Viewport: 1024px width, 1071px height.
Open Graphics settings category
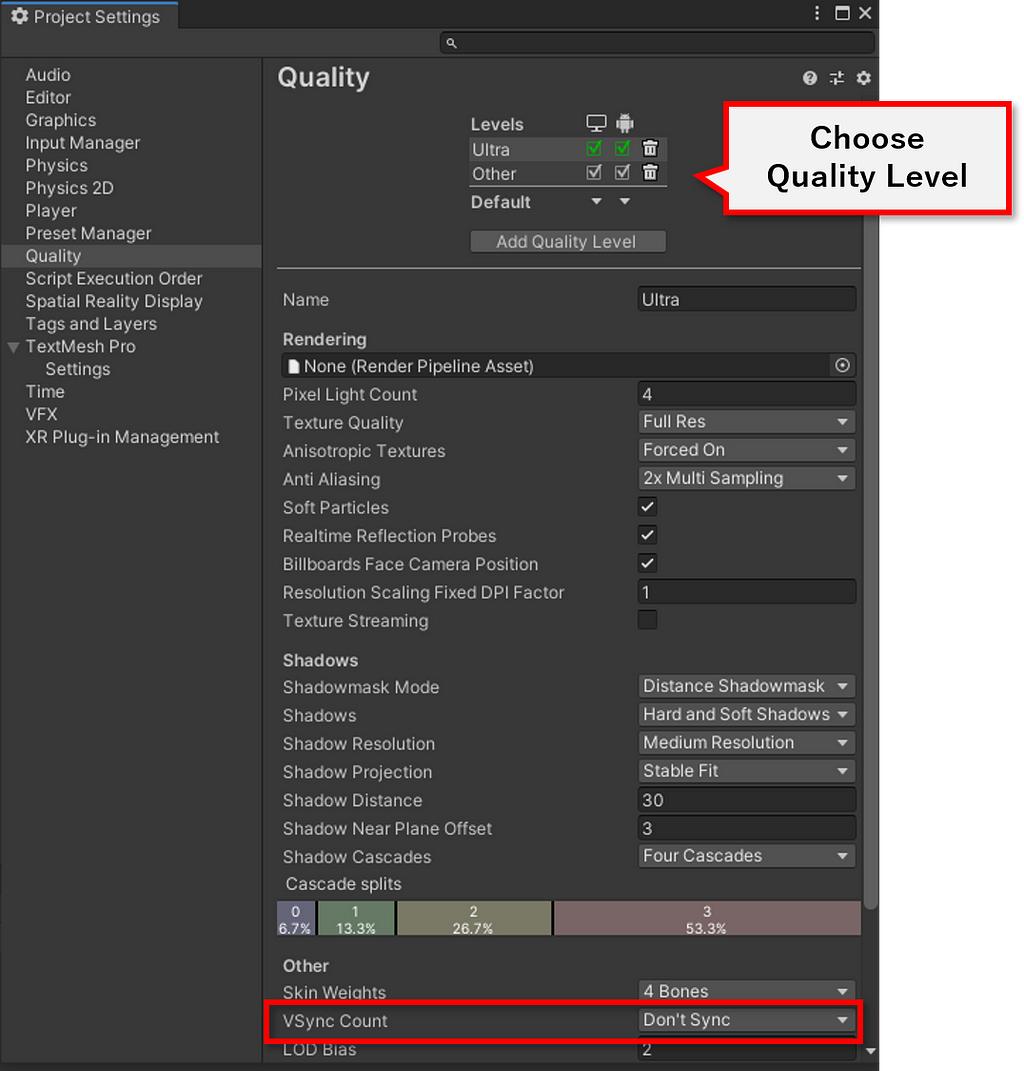(61, 120)
